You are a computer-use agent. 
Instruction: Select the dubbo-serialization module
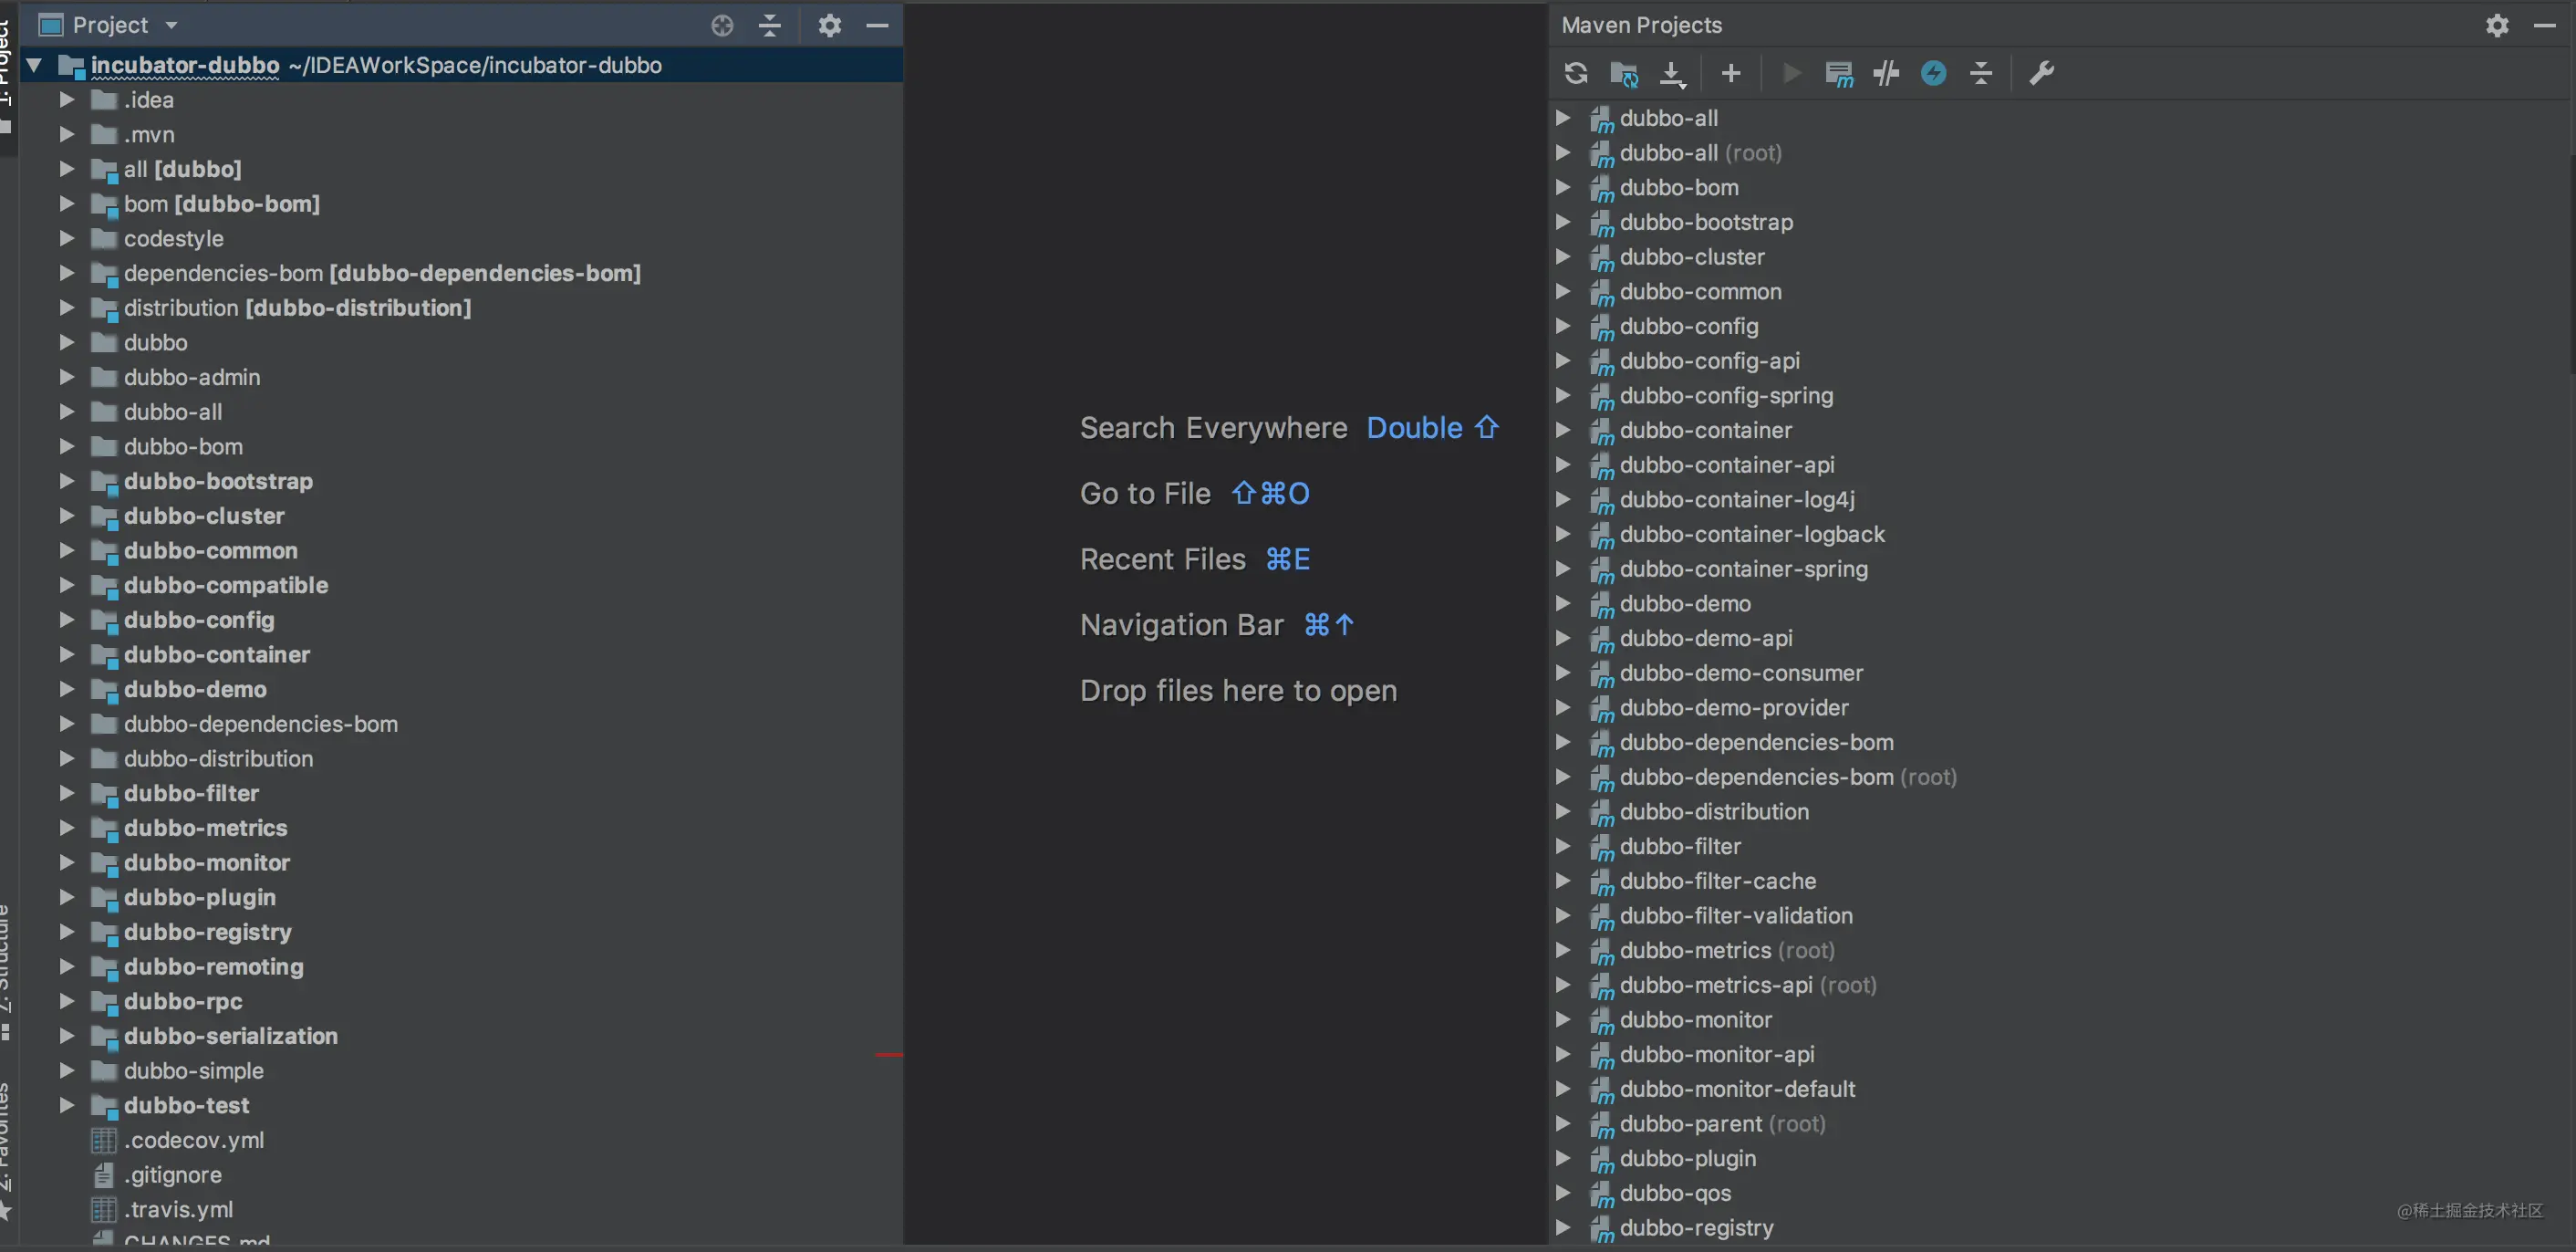pos(231,1036)
